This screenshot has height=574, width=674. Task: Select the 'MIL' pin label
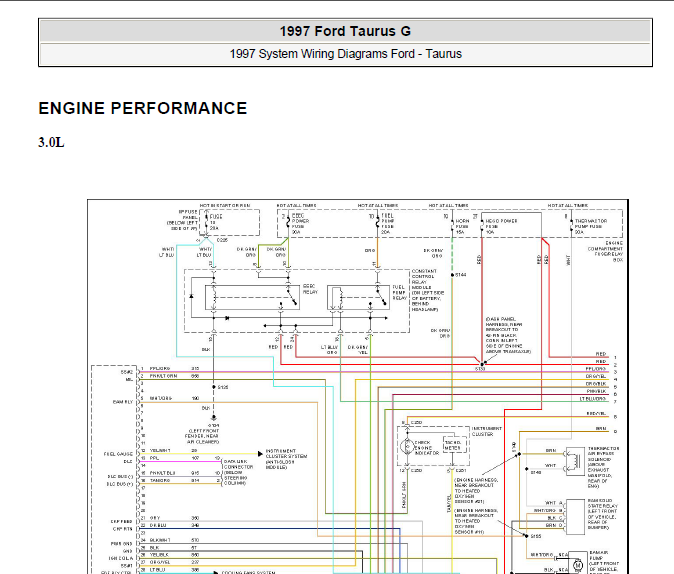coord(129,380)
